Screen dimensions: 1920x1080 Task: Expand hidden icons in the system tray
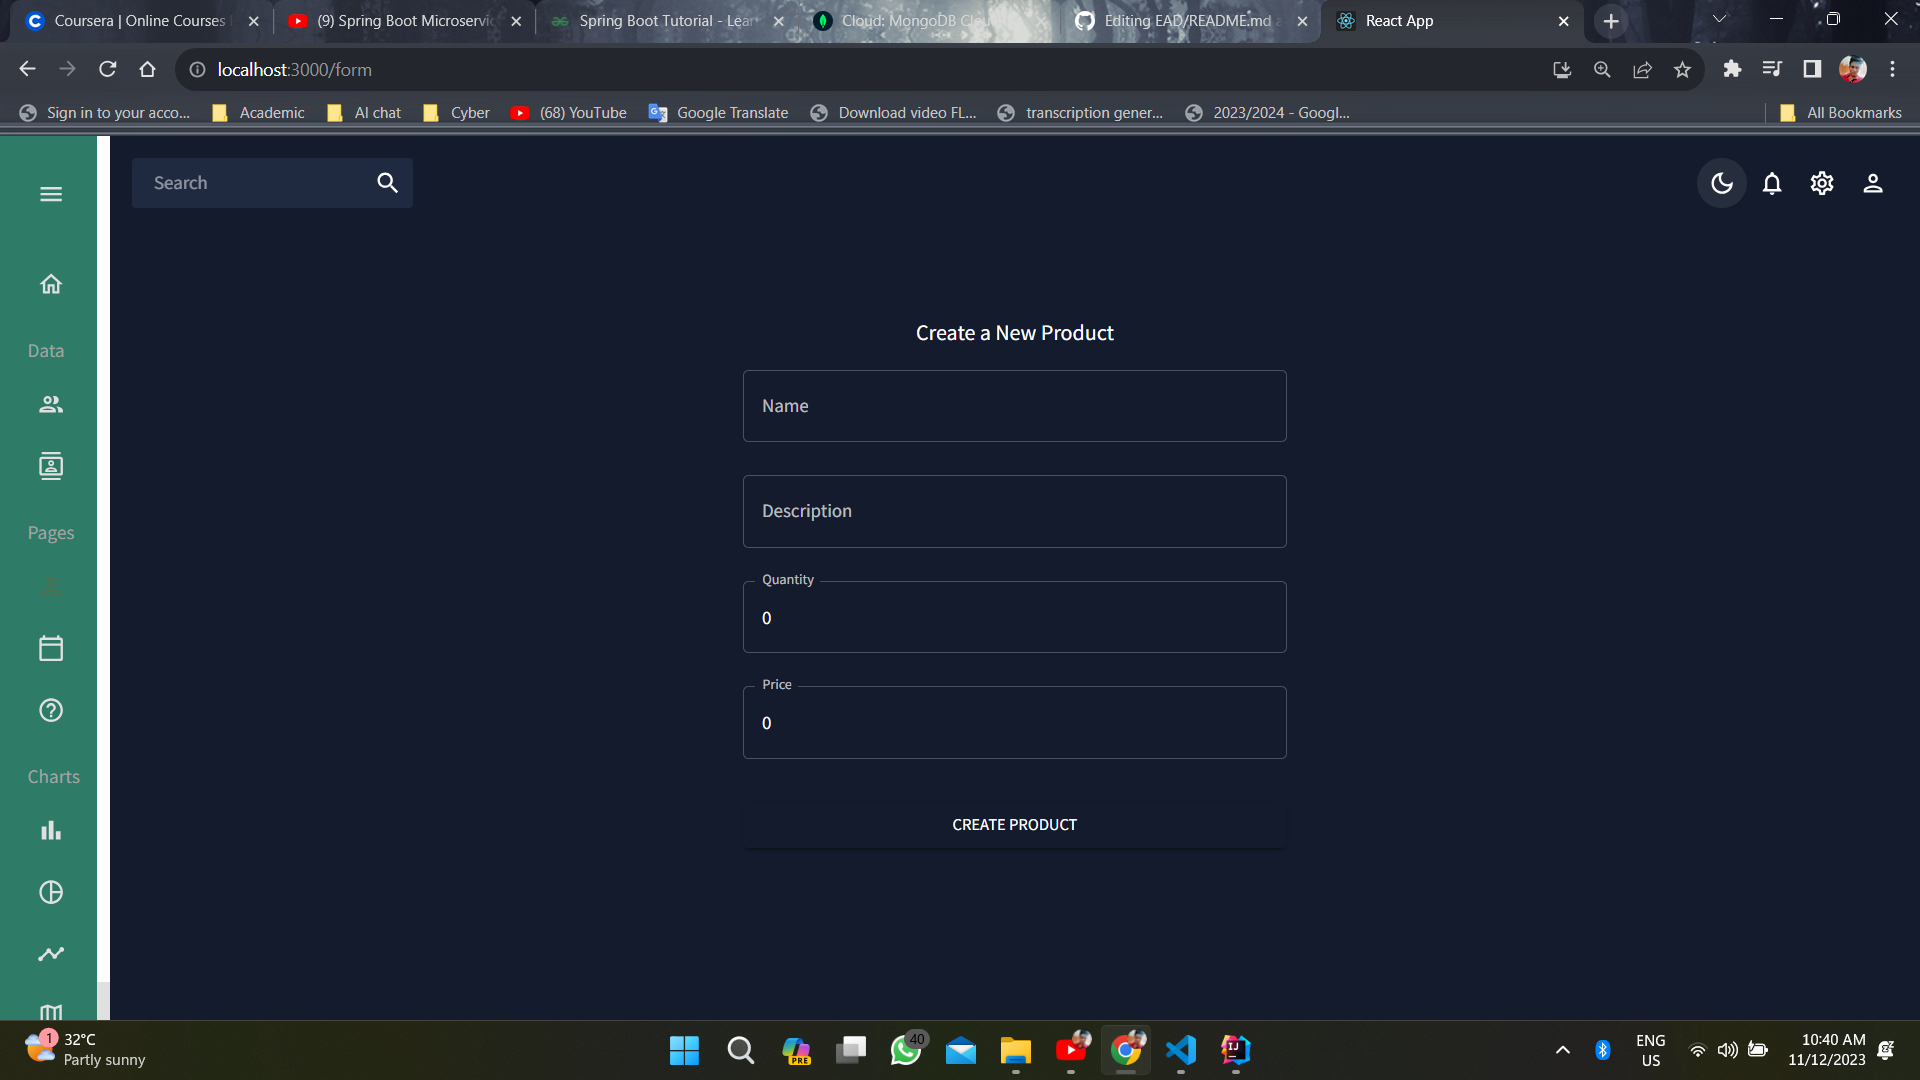pyautogui.click(x=1563, y=1050)
